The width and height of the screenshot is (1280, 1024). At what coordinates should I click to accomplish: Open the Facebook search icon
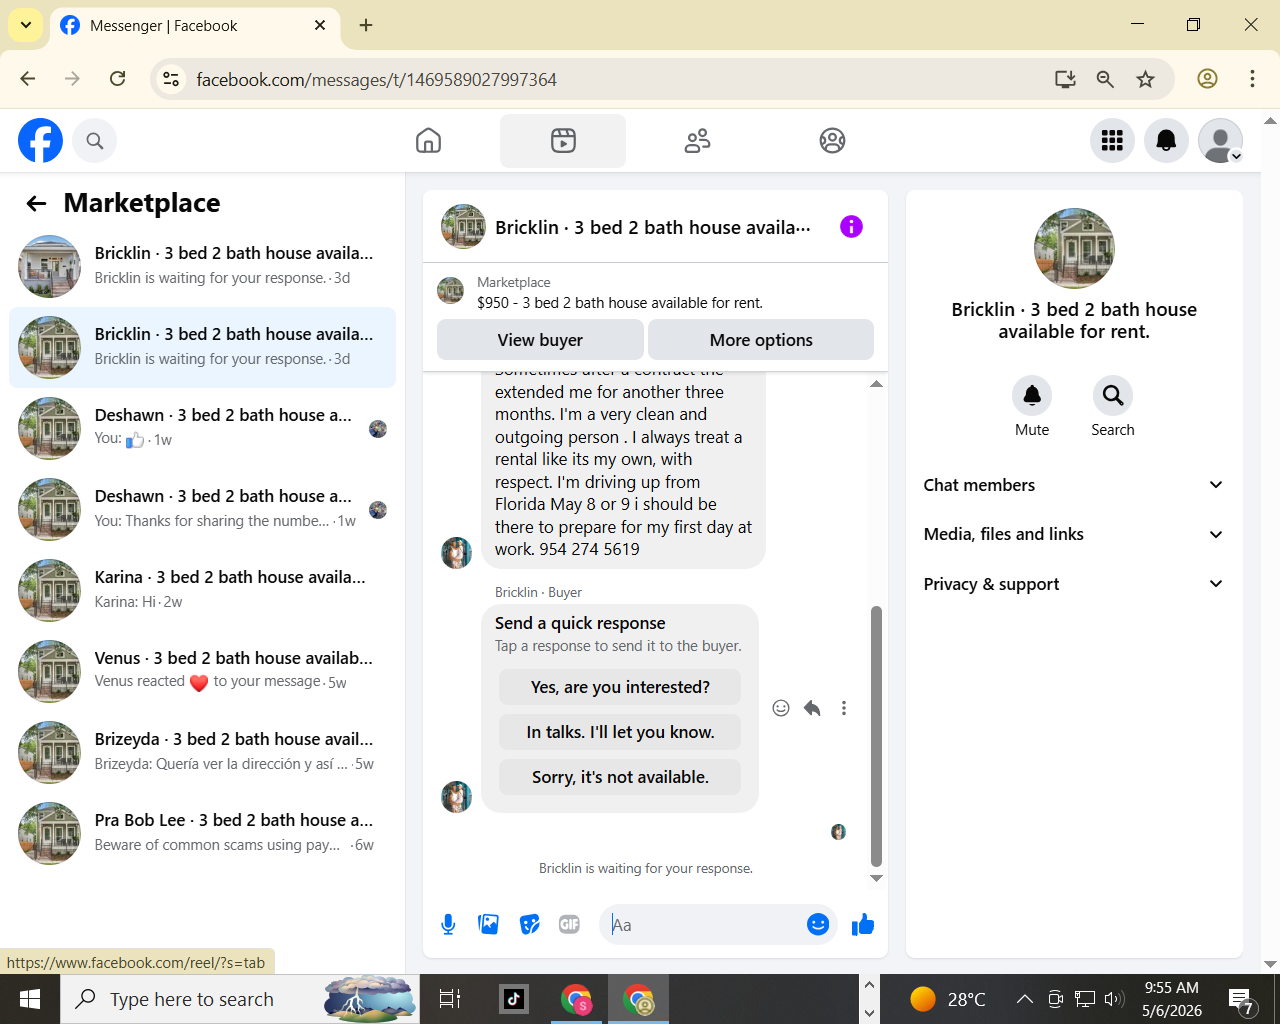tap(95, 141)
